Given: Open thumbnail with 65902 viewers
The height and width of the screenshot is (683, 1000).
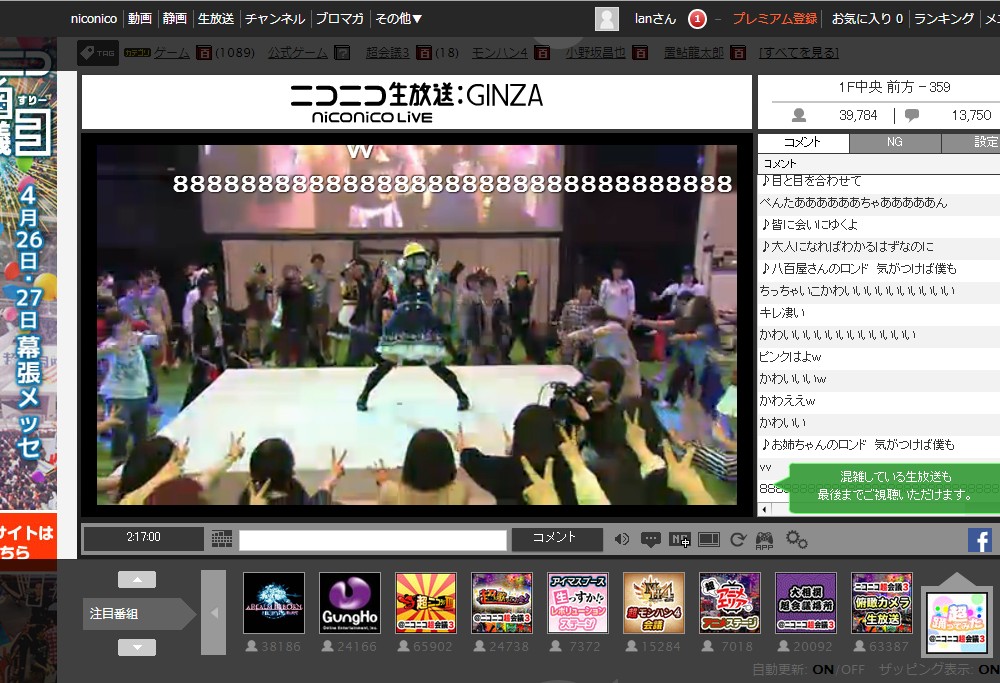Looking at the screenshot, I should 426,603.
